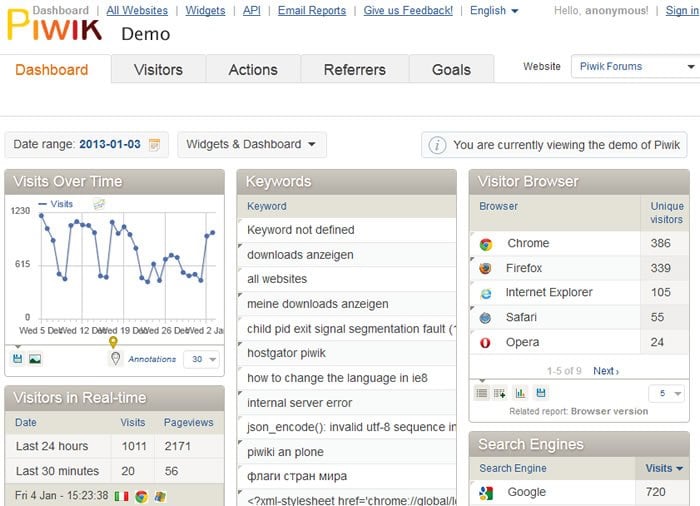
Task: Open the English language dropdown
Action: pos(494,10)
